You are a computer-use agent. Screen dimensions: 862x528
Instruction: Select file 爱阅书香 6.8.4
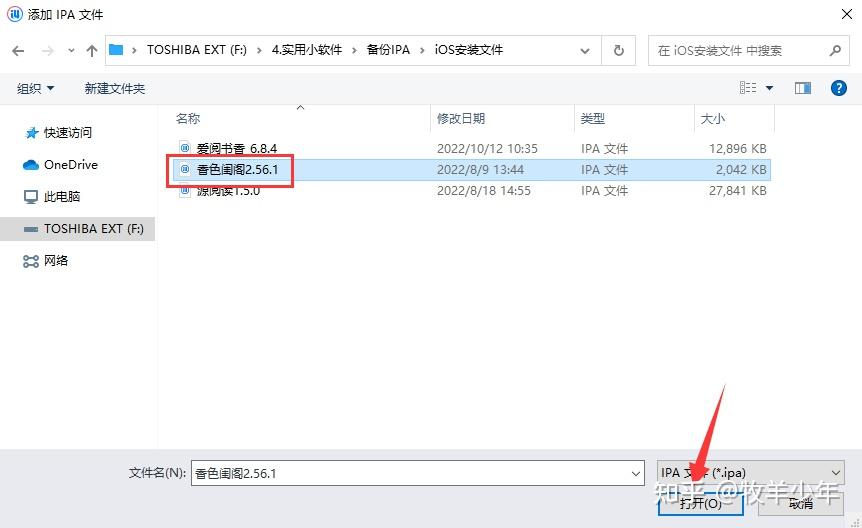click(x=236, y=148)
